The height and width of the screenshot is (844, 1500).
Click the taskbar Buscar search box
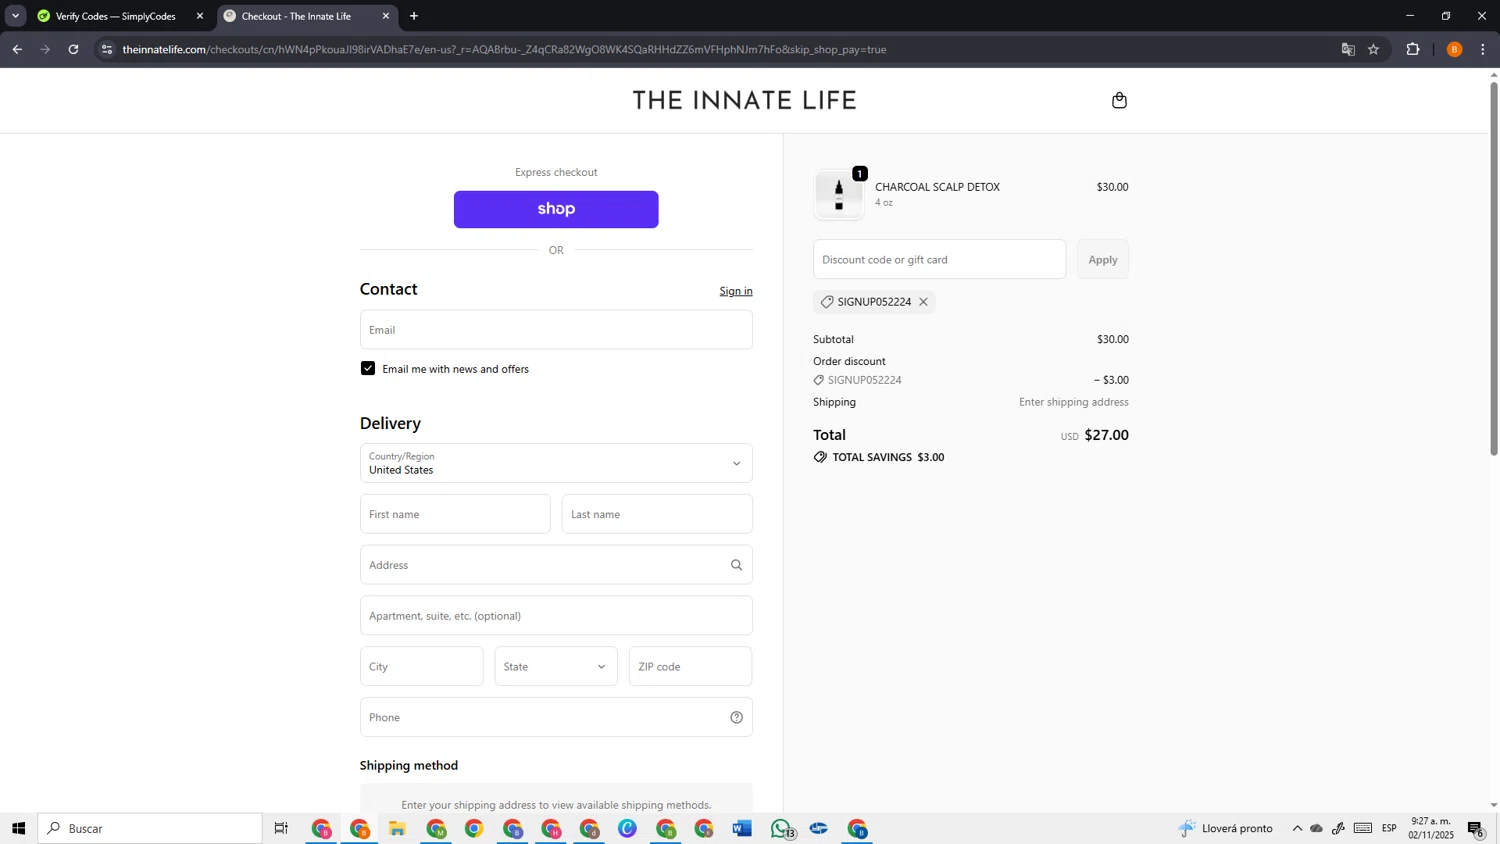point(150,828)
